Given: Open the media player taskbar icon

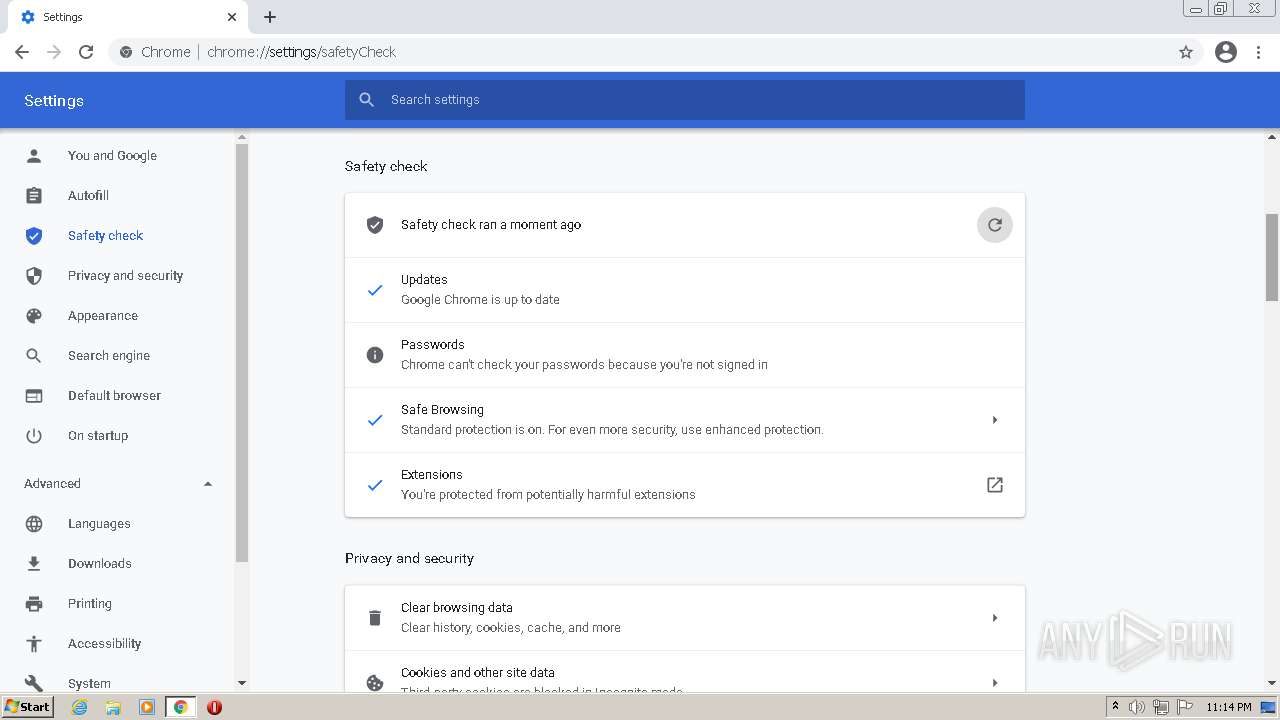Looking at the screenshot, I should [147, 707].
